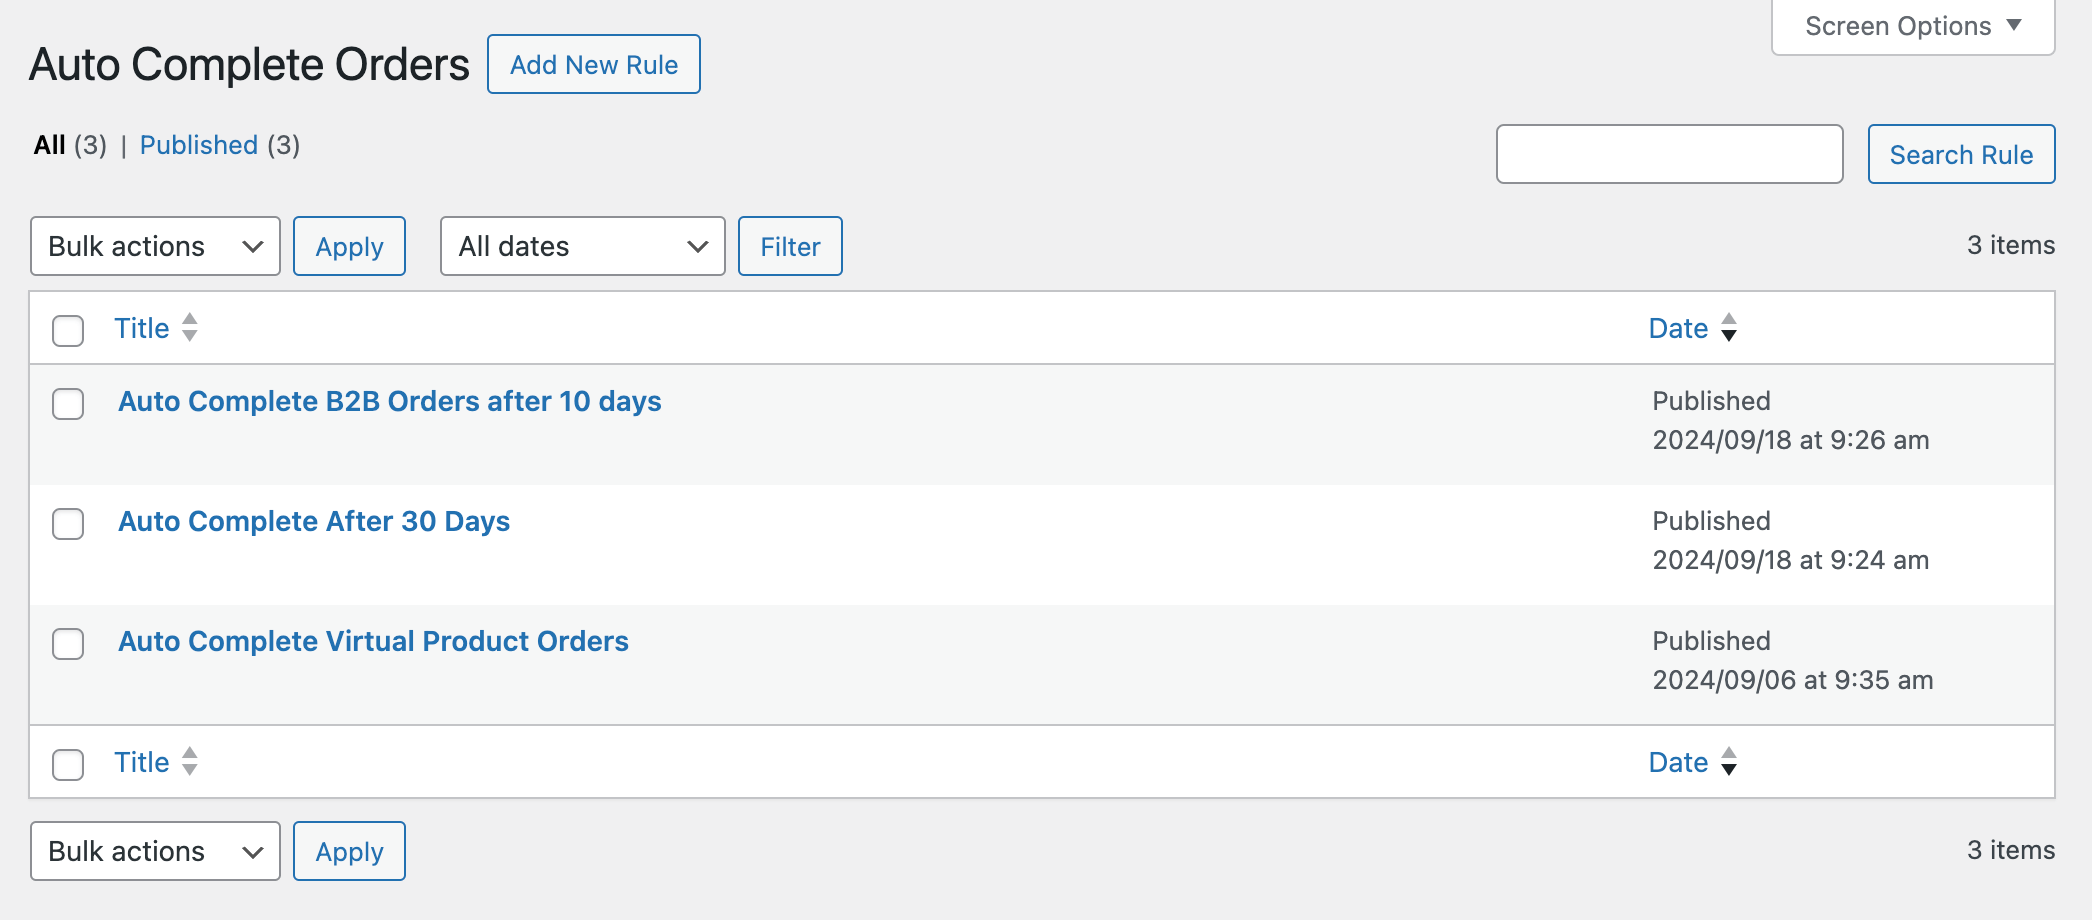
Task: Check the Auto Complete After 30 Days row
Action: pyautogui.click(x=68, y=525)
